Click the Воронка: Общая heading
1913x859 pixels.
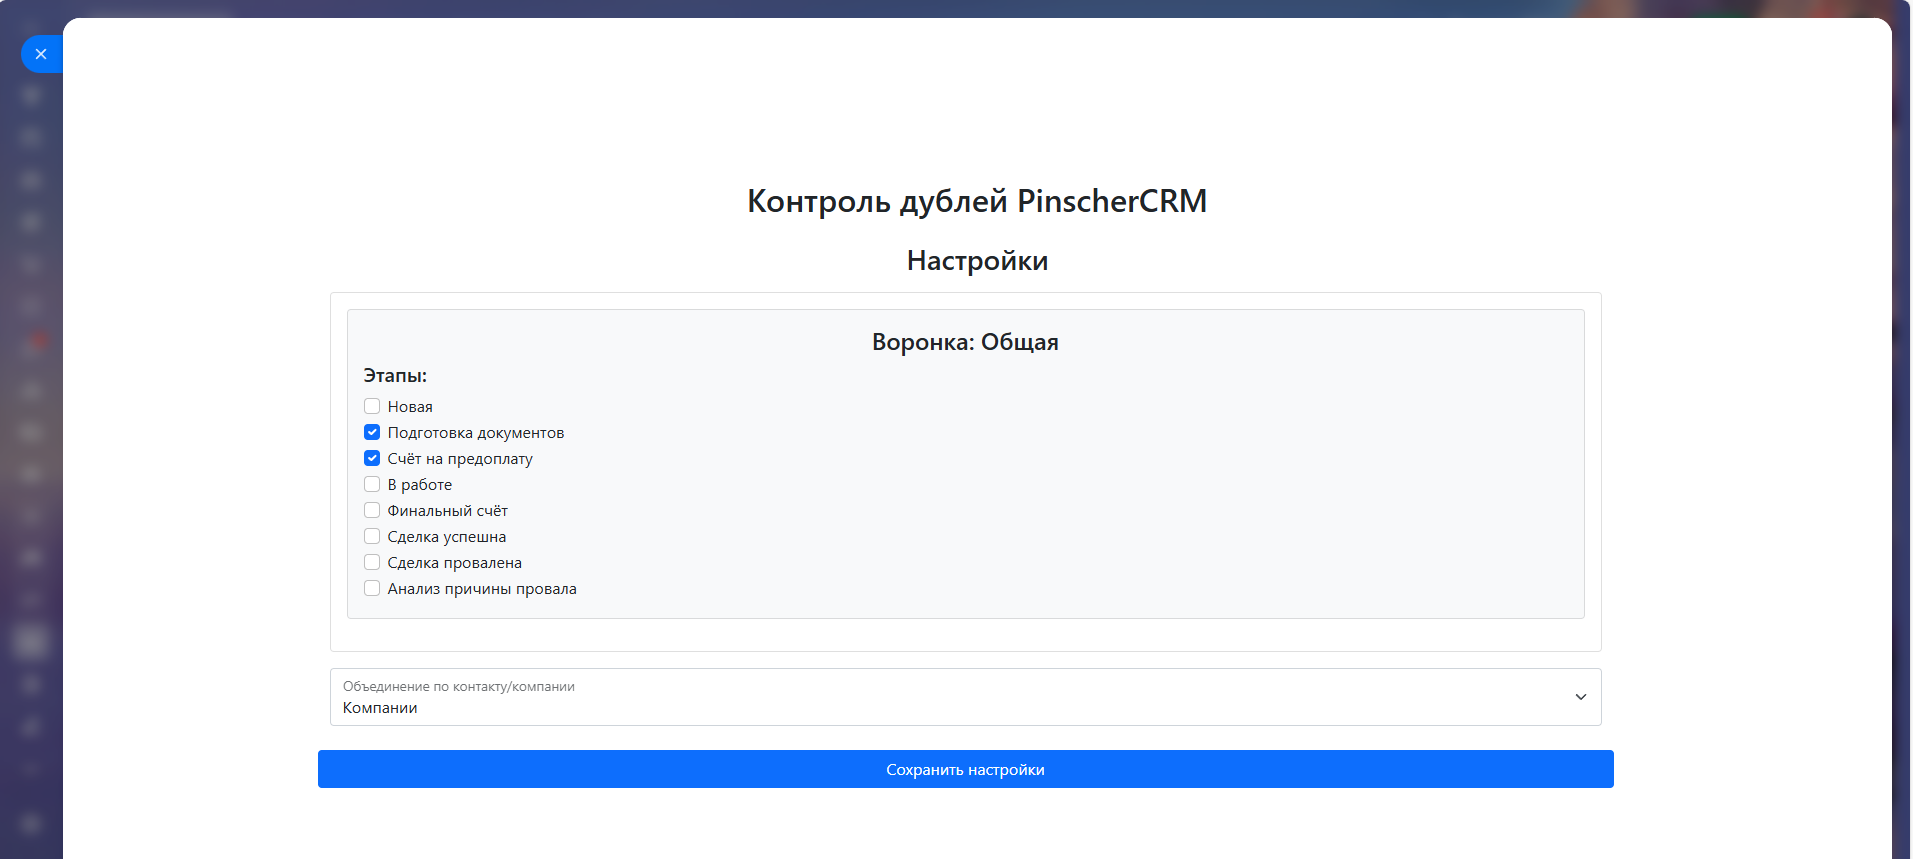[965, 342]
